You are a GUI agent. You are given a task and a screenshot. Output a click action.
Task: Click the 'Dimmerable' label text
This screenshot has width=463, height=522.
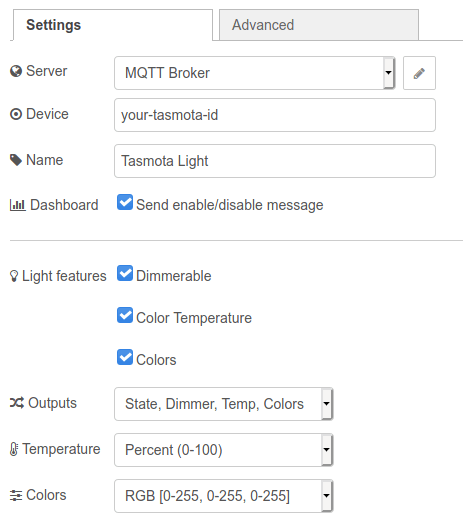click(x=174, y=276)
